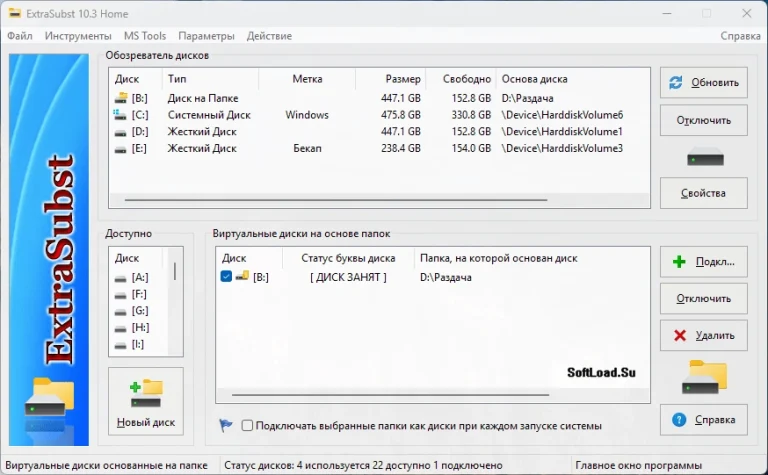This screenshot has width=768, height=475.
Task: Open the Справка menu in menu bar
Action: pyautogui.click(x=740, y=36)
